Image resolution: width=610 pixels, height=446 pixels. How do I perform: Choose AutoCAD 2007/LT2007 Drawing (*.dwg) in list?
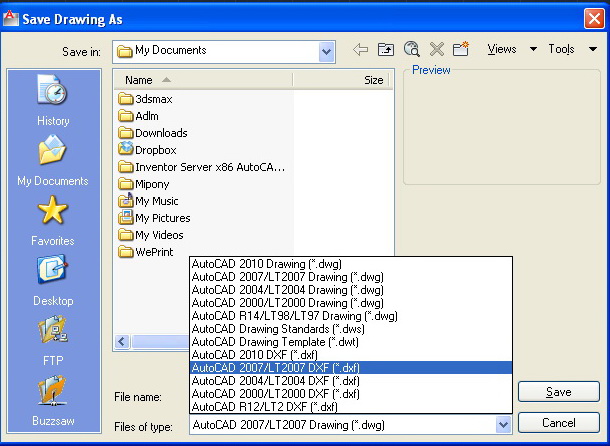(351, 277)
